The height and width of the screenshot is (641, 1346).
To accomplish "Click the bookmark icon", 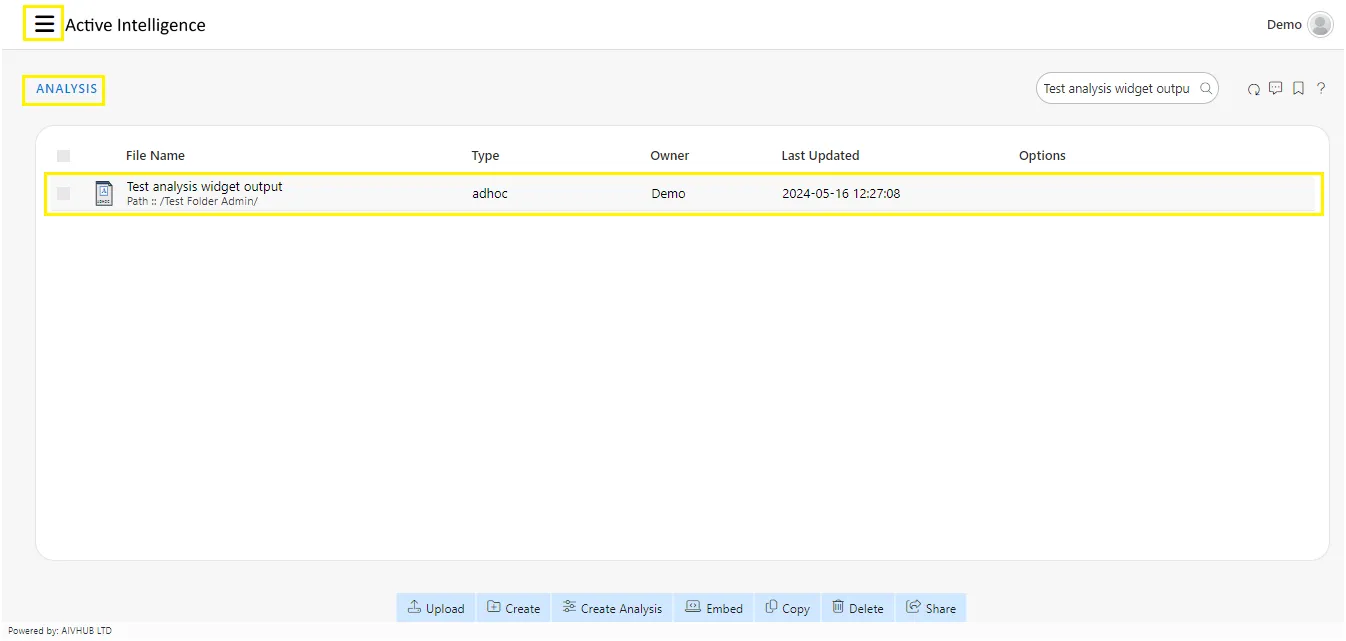I will 1298,88.
